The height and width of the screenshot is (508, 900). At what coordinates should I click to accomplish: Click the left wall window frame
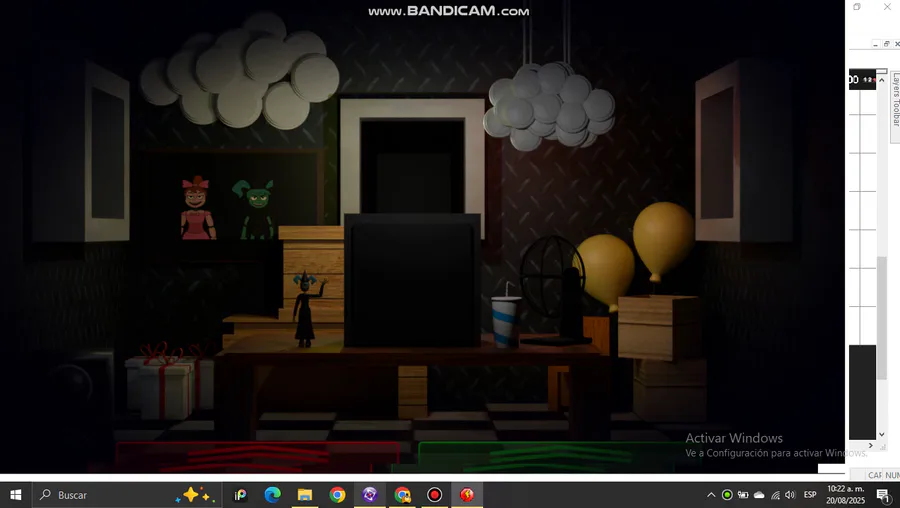coord(107,152)
